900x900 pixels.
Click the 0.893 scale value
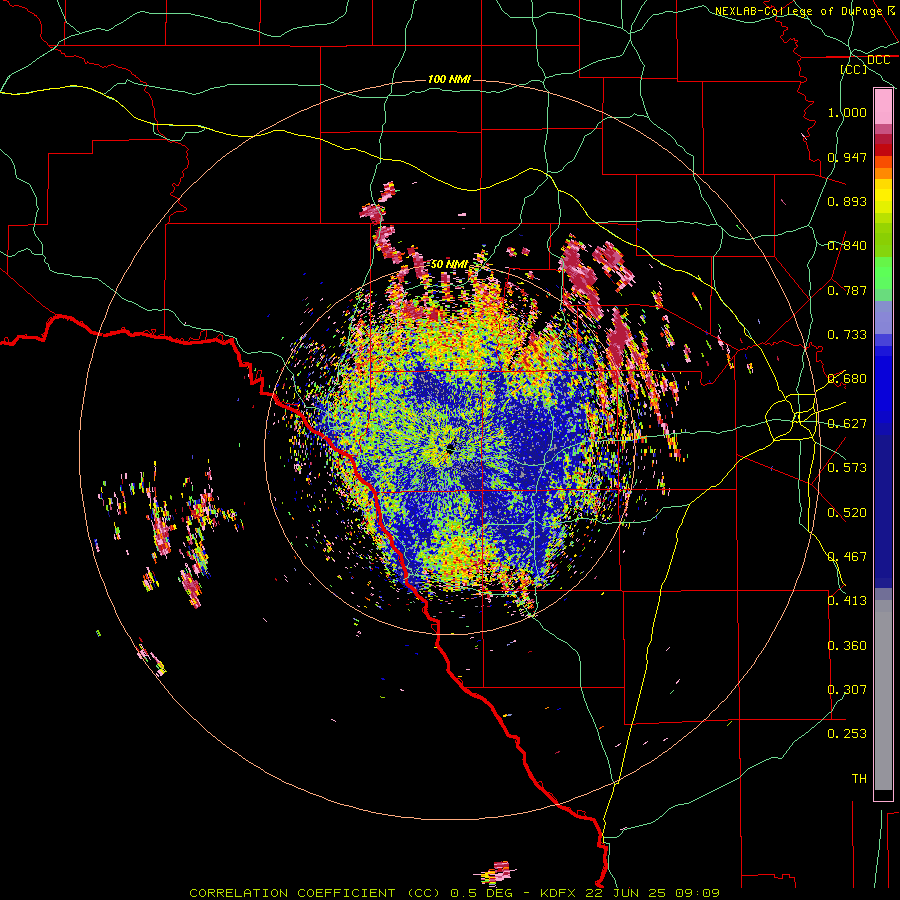pyautogui.click(x=847, y=201)
